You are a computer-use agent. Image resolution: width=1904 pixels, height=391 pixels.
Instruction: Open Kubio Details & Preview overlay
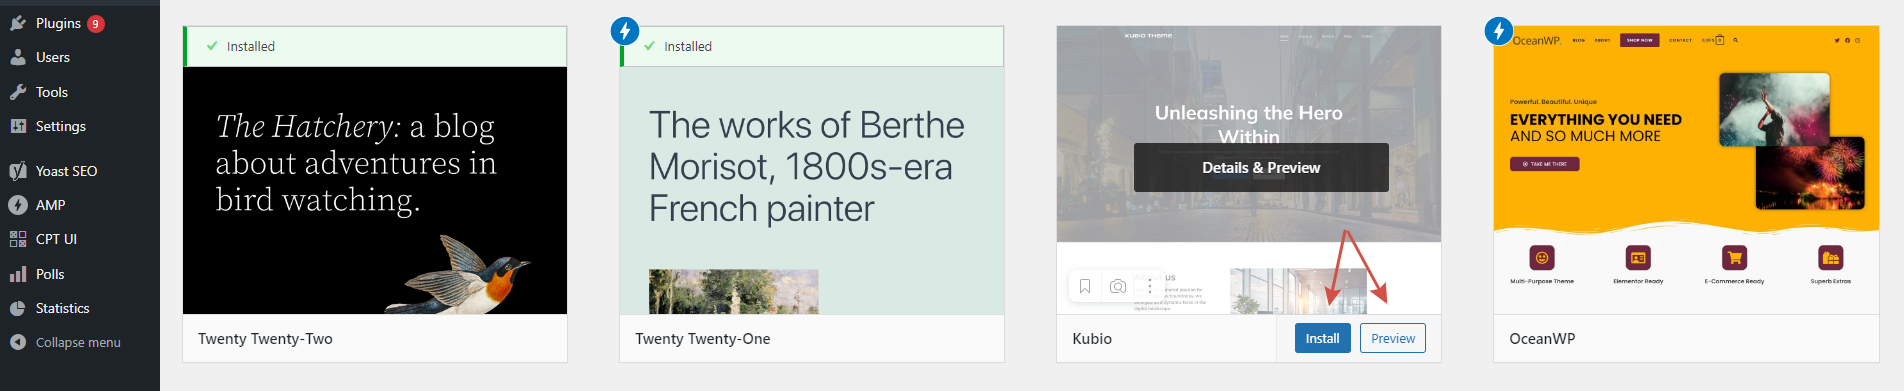point(1261,167)
